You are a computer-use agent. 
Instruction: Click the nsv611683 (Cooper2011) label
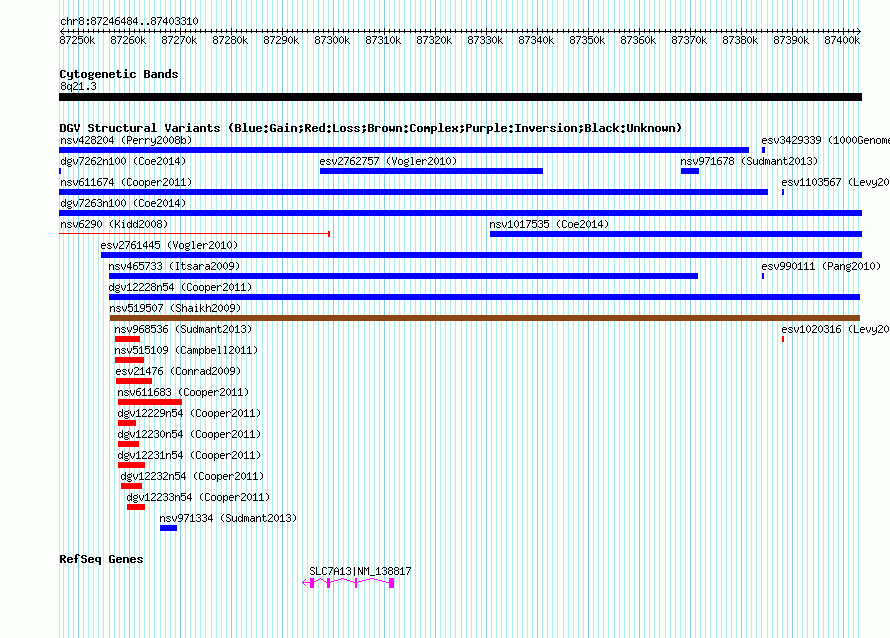(x=183, y=392)
